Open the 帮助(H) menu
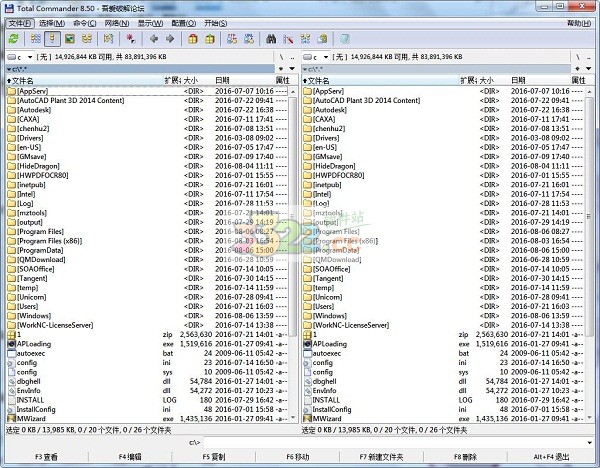Viewport: 600px width, 468px height. pyautogui.click(x=579, y=23)
